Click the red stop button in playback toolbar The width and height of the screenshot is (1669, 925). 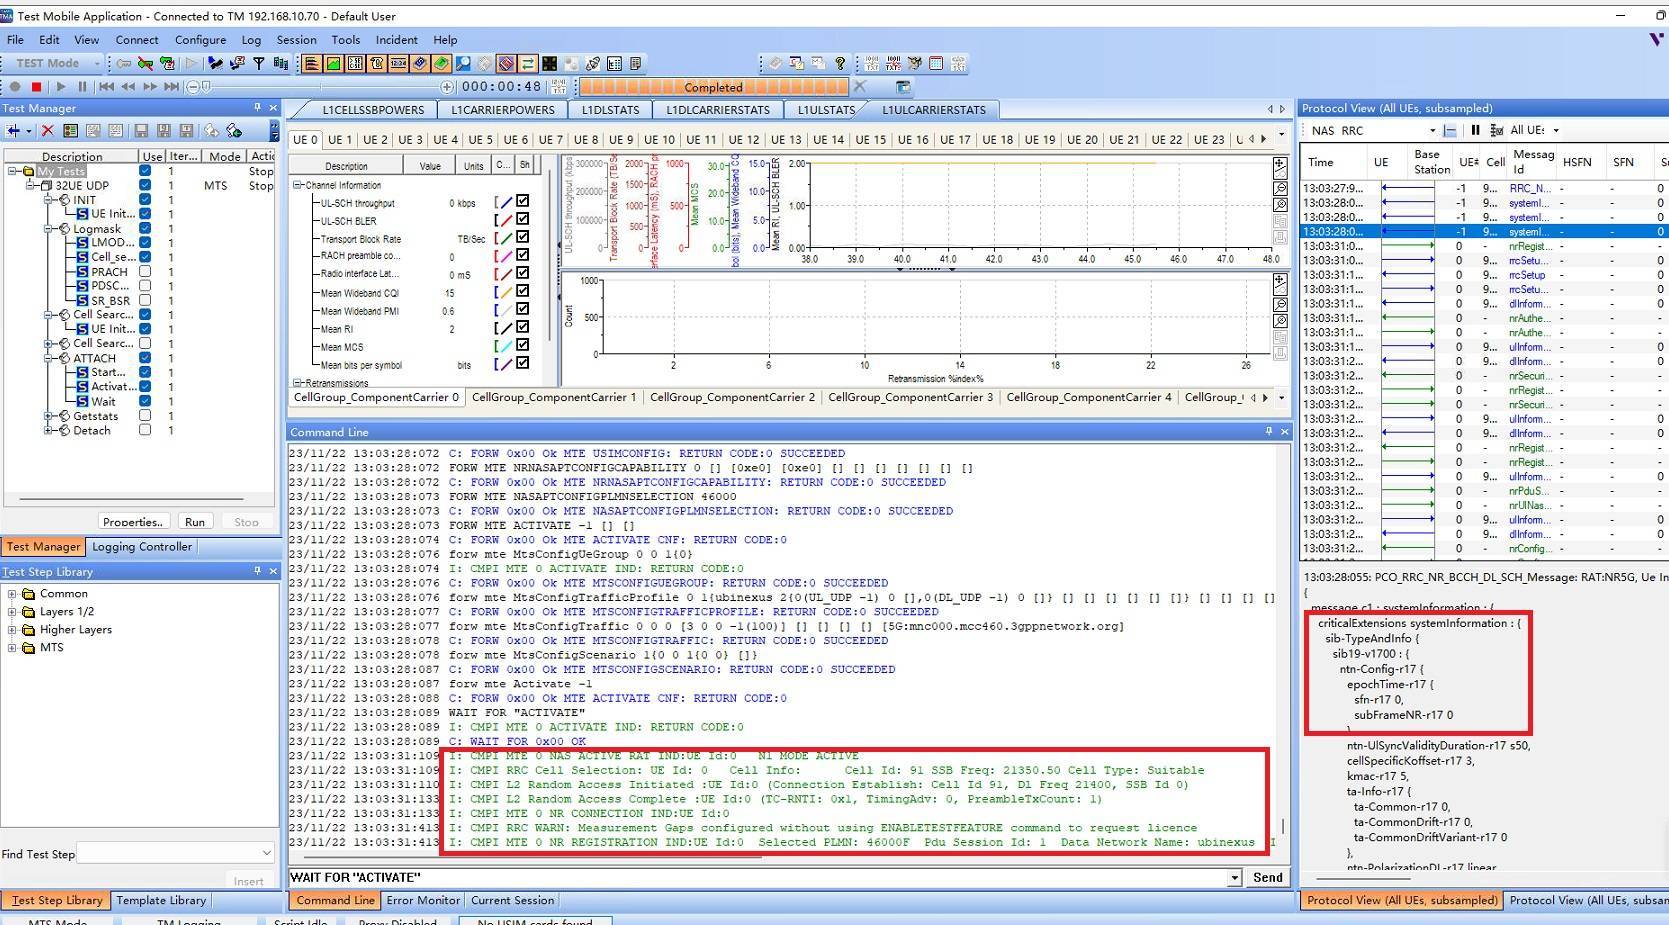[x=36, y=87]
